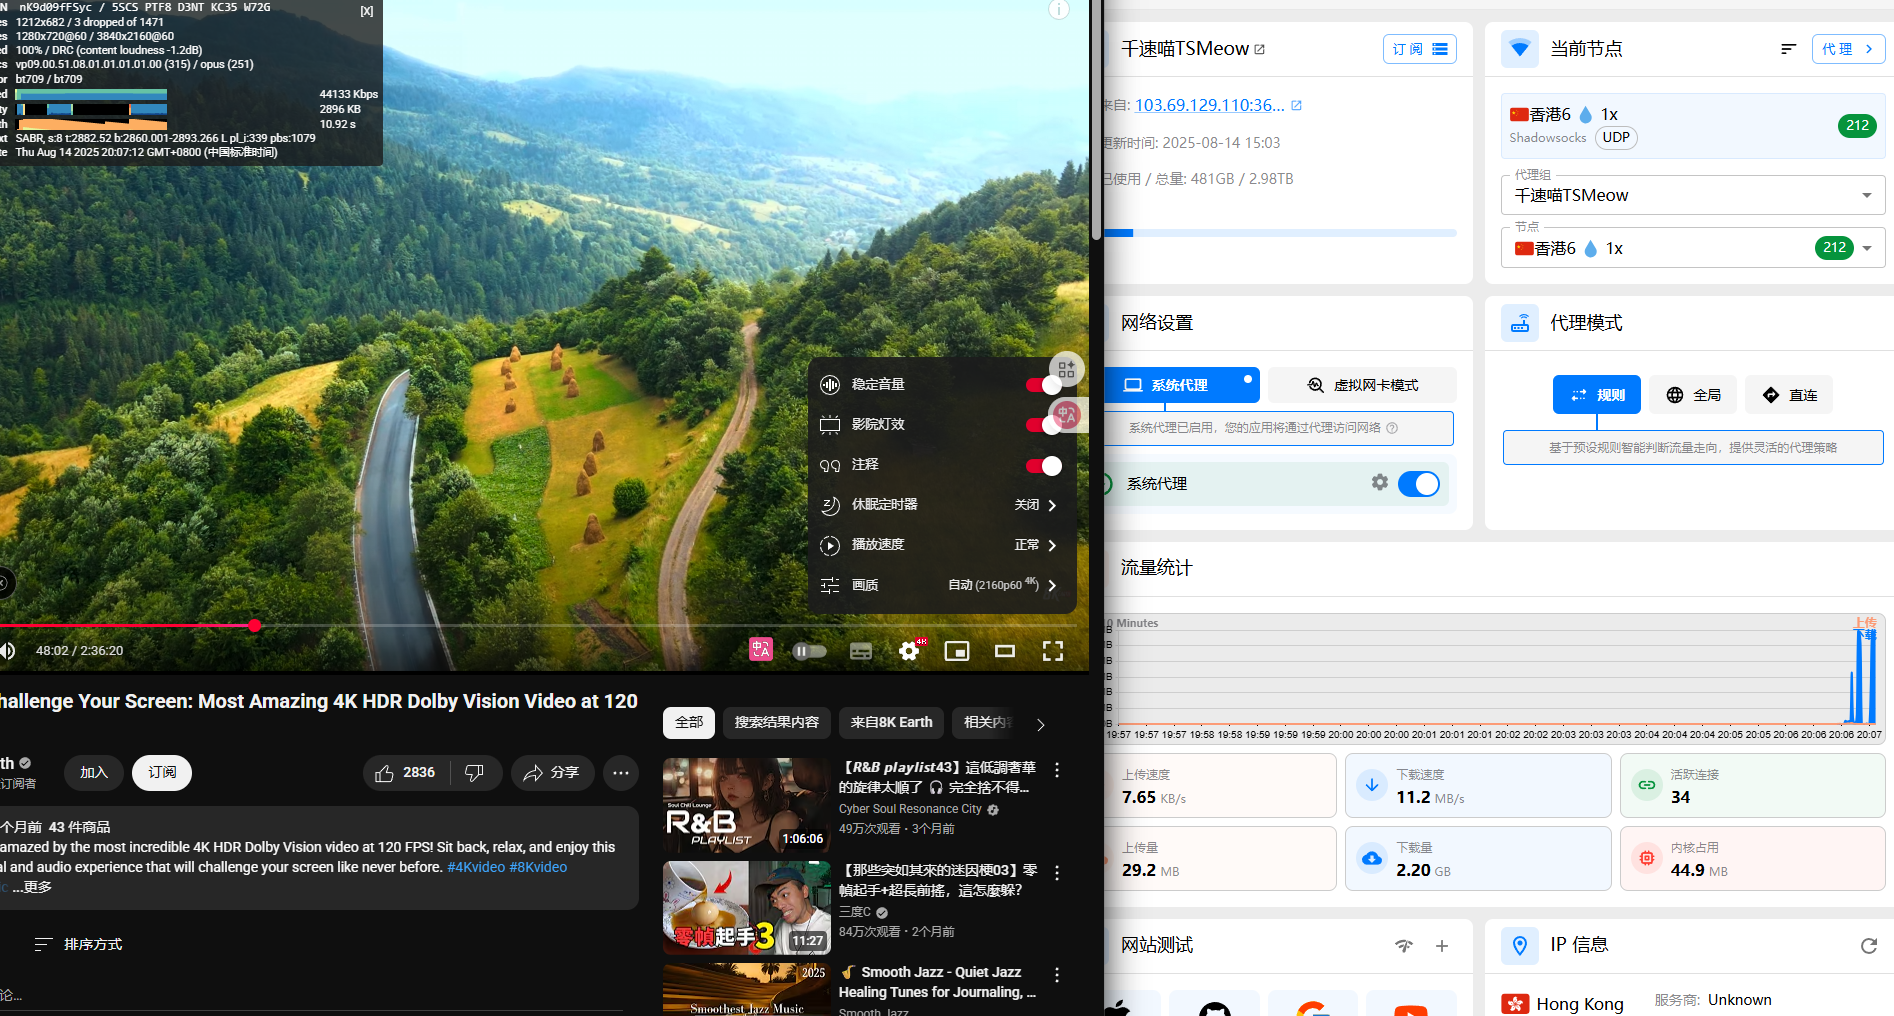The width and height of the screenshot is (1894, 1016).
Task: Click the 流量统计 traffic chart
Action: [1494, 677]
